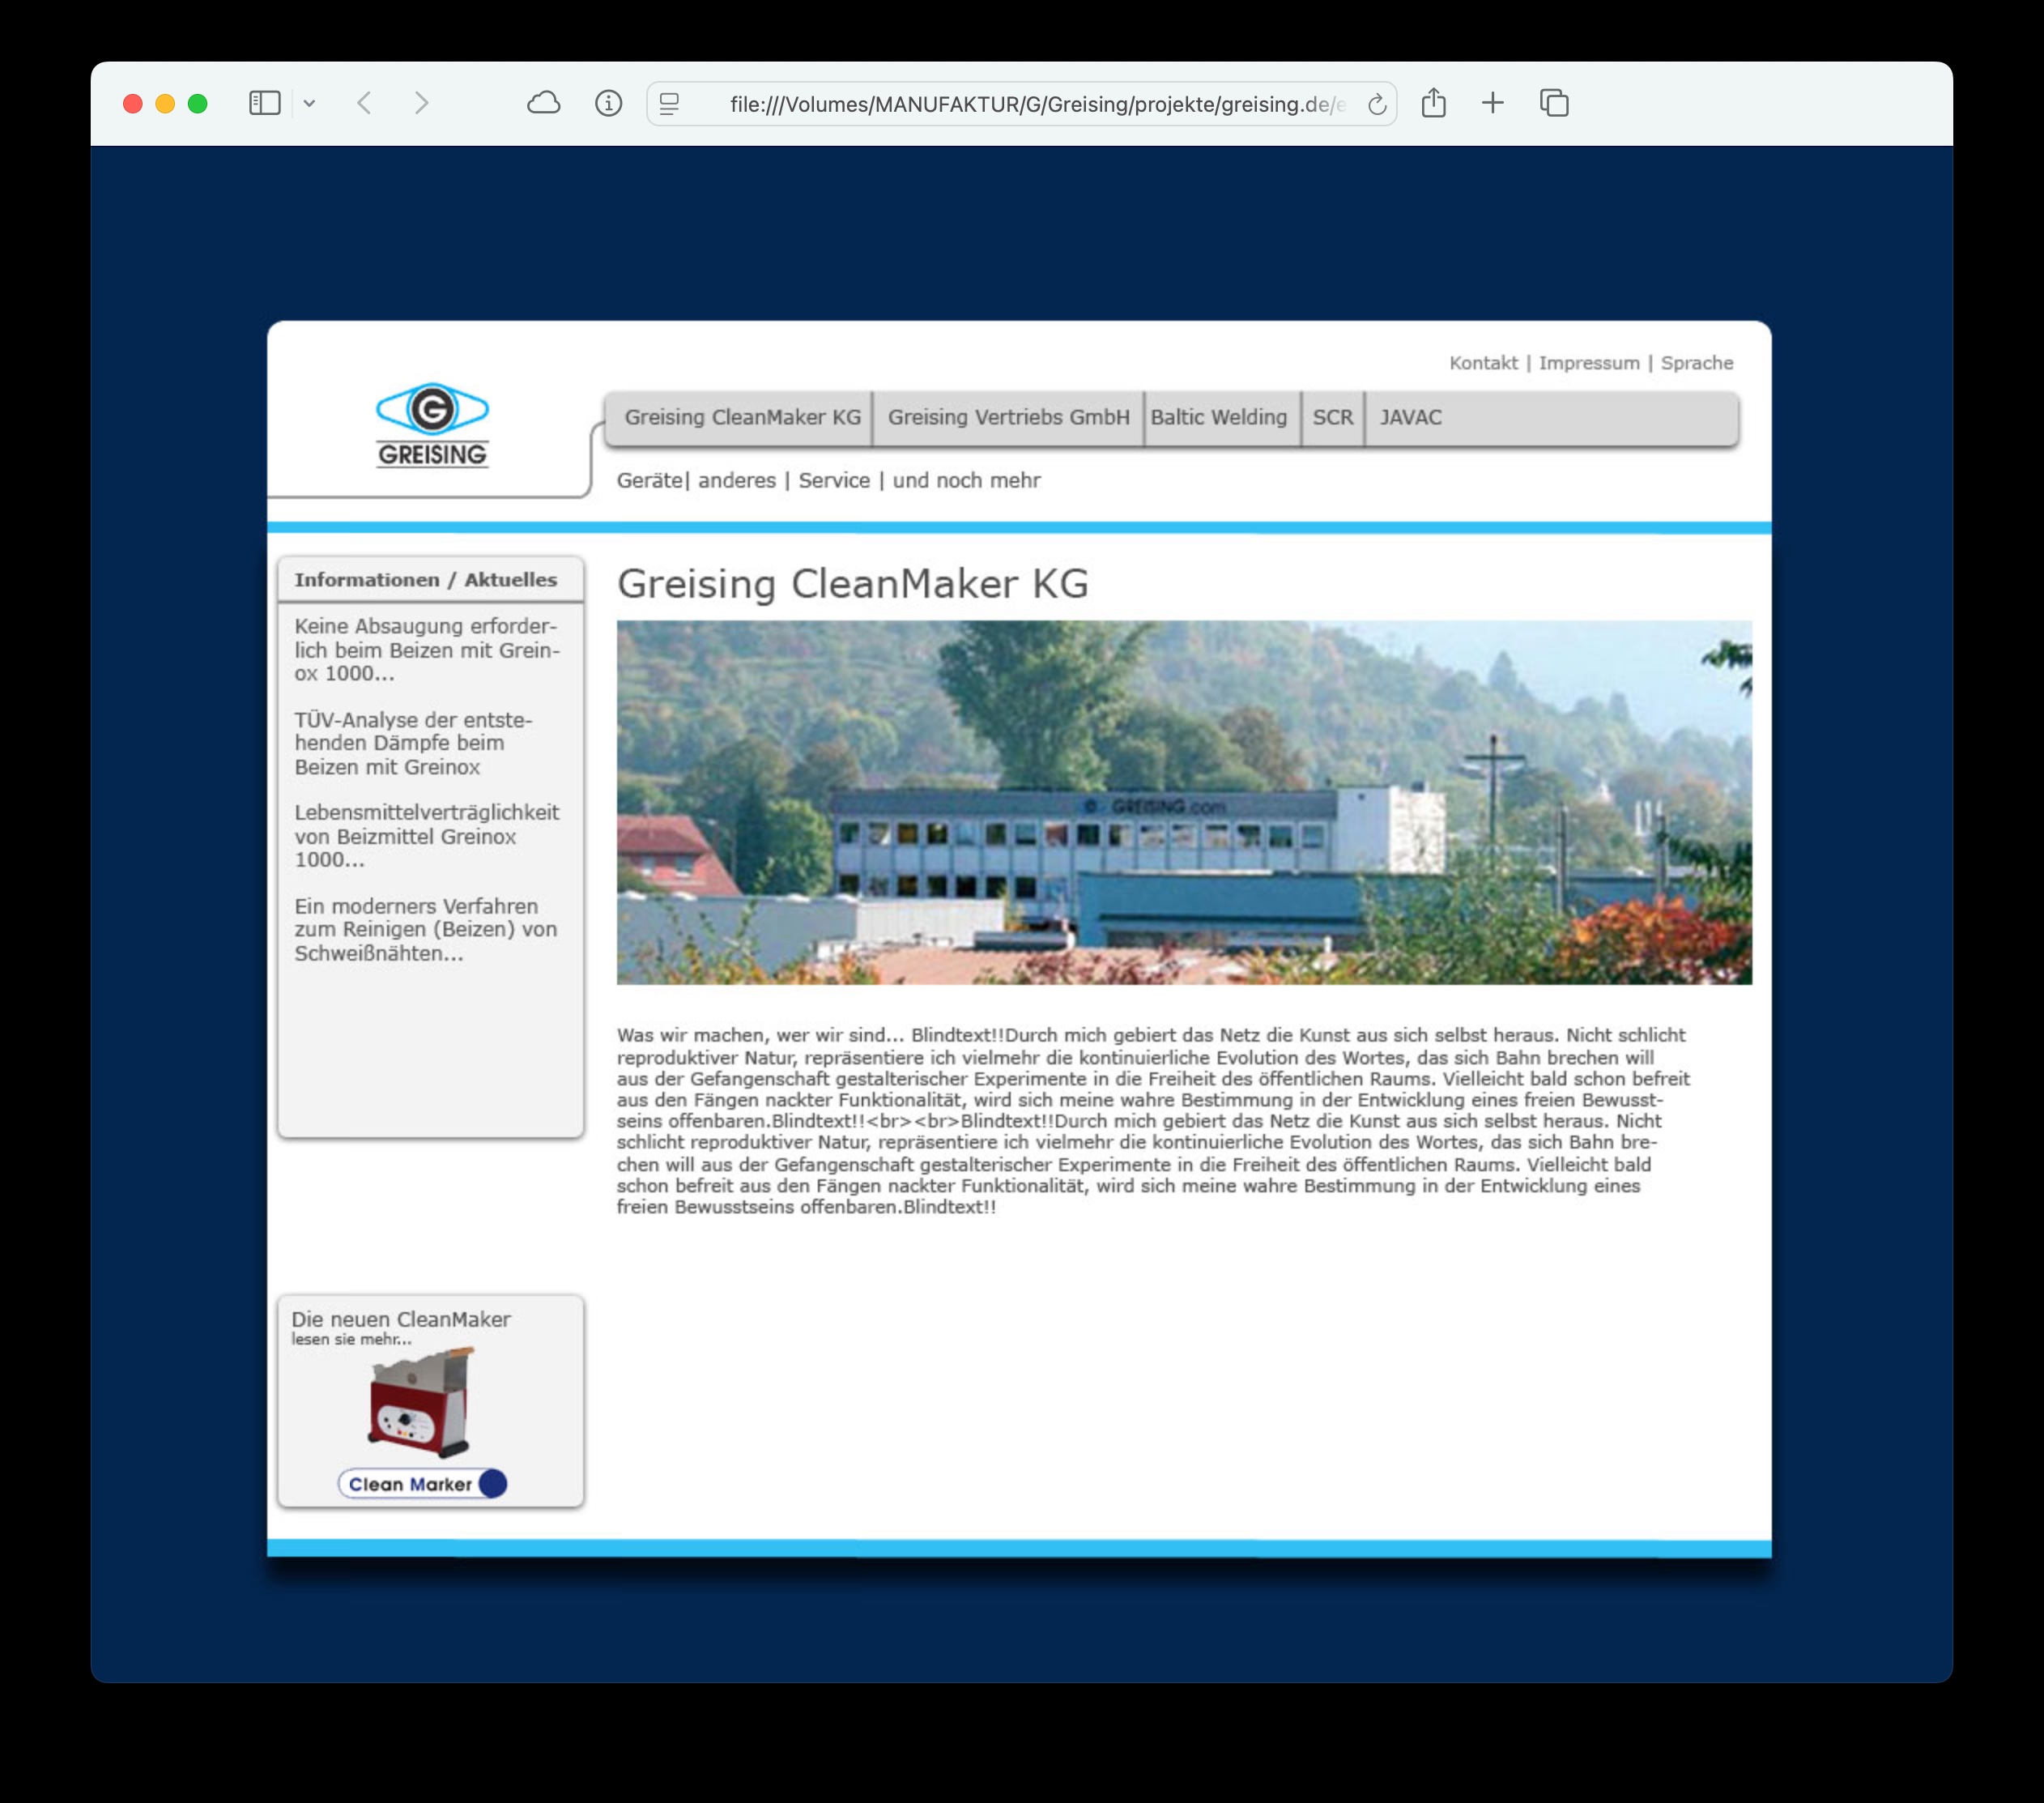Image resolution: width=2044 pixels, height=1803 pixels.
Task: Toggle the Safari sidebar icon
Action: [264, 103]
